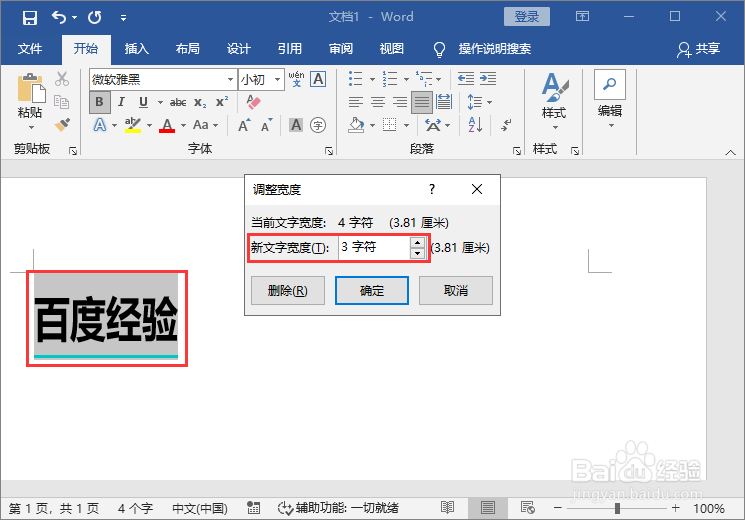Click the Clear Formatting eraser icon
The image size is (745, 520).
(254, 102)
